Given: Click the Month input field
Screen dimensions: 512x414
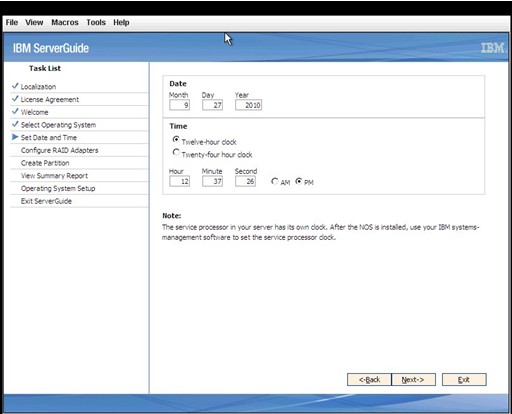Looking at the screenshot, I should [179, 105].
